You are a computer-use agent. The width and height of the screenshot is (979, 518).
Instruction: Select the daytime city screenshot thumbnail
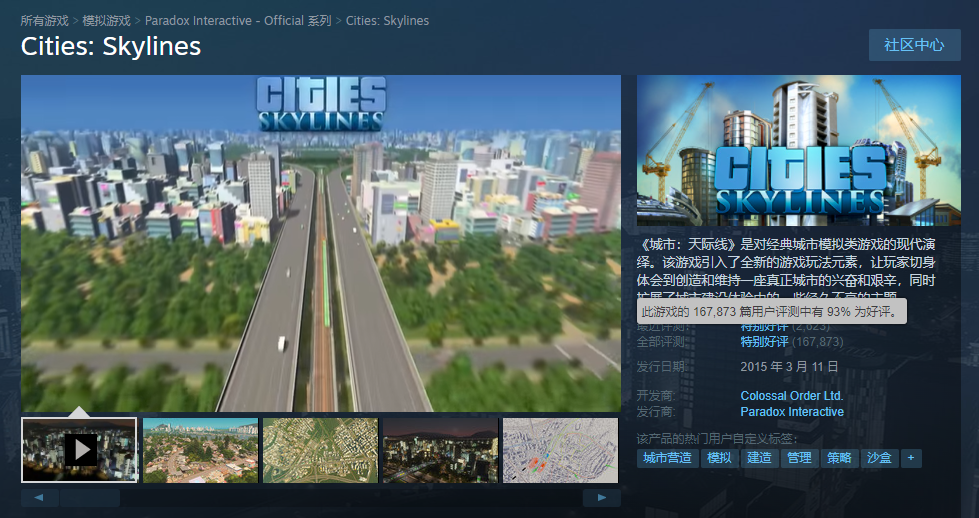tap(200, 450)
